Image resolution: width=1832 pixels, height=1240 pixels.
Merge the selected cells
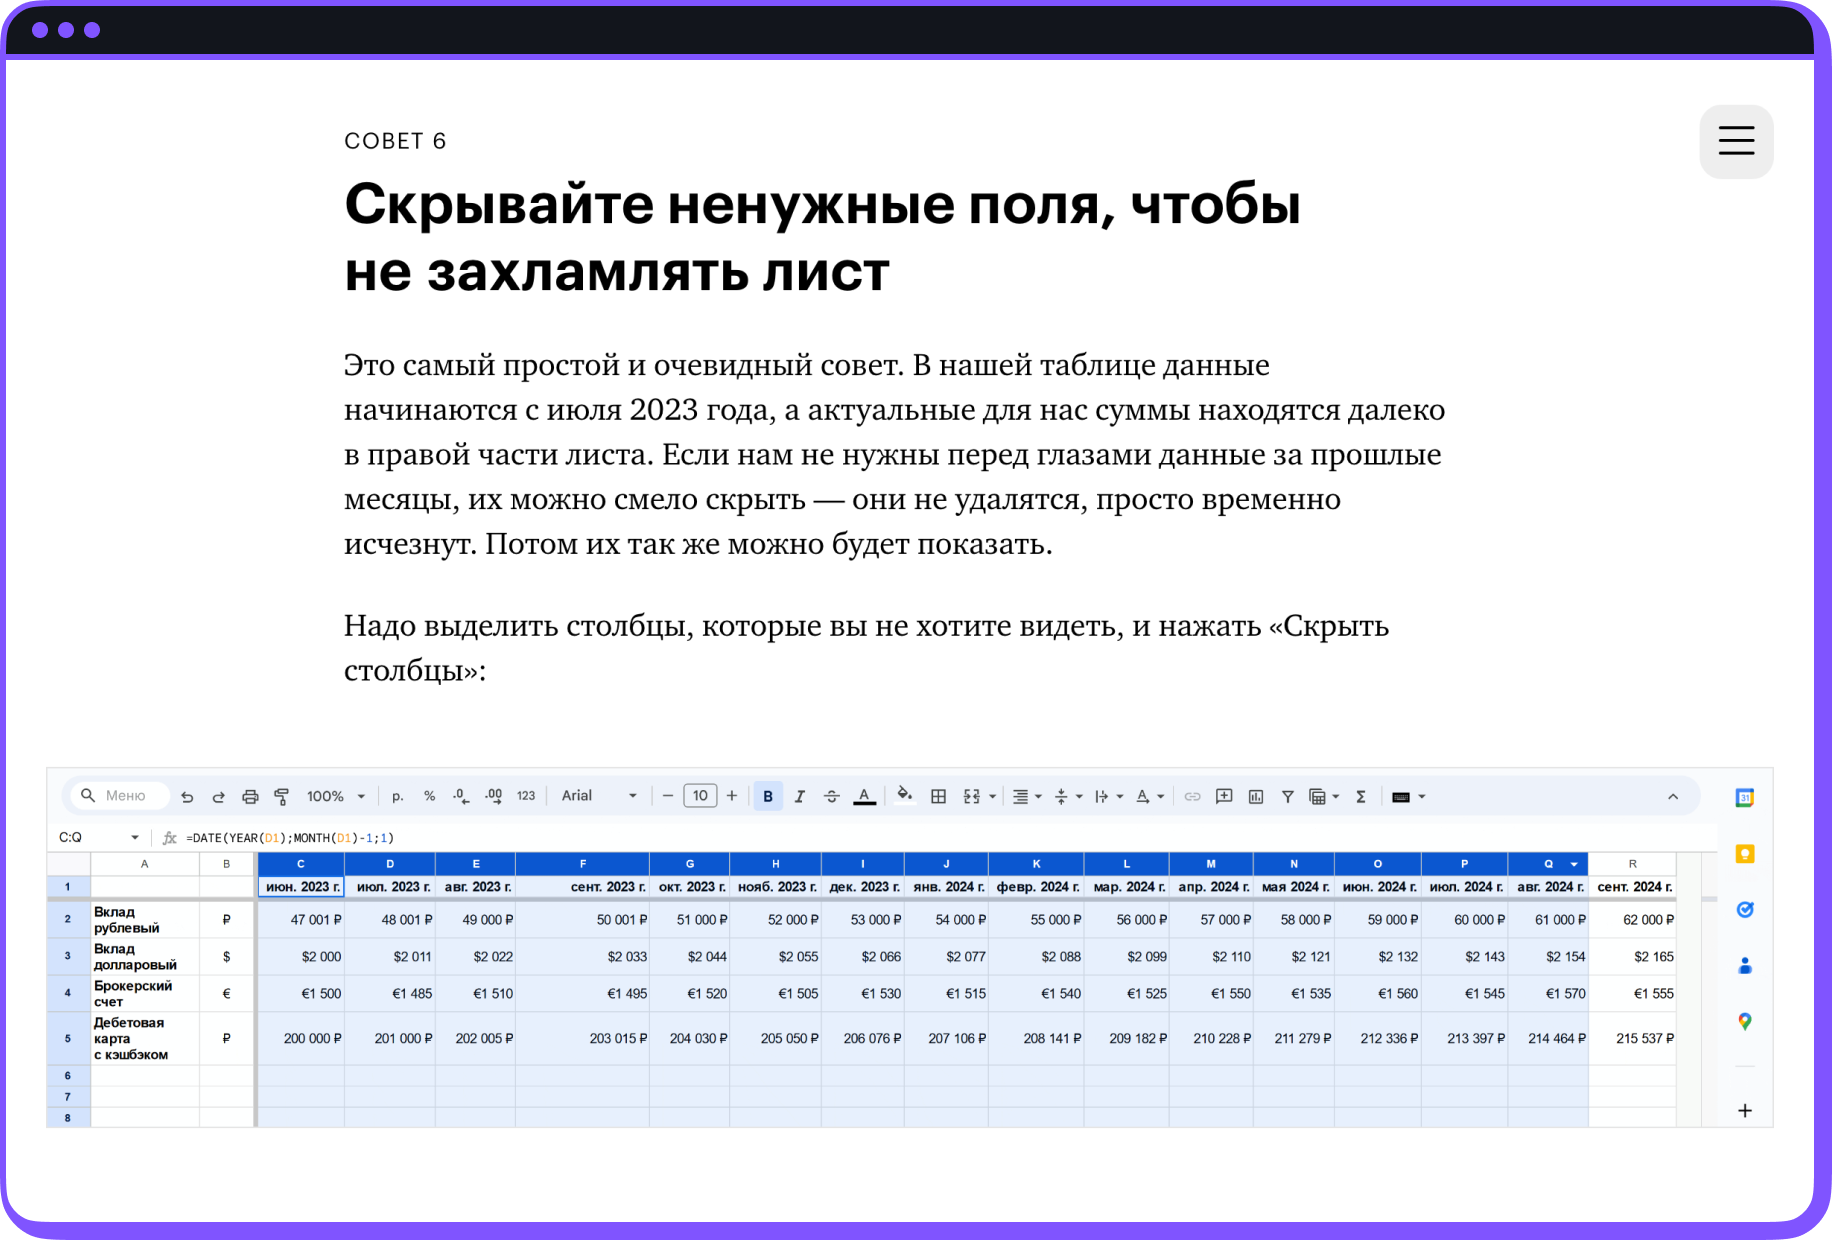tap(971, 797)
